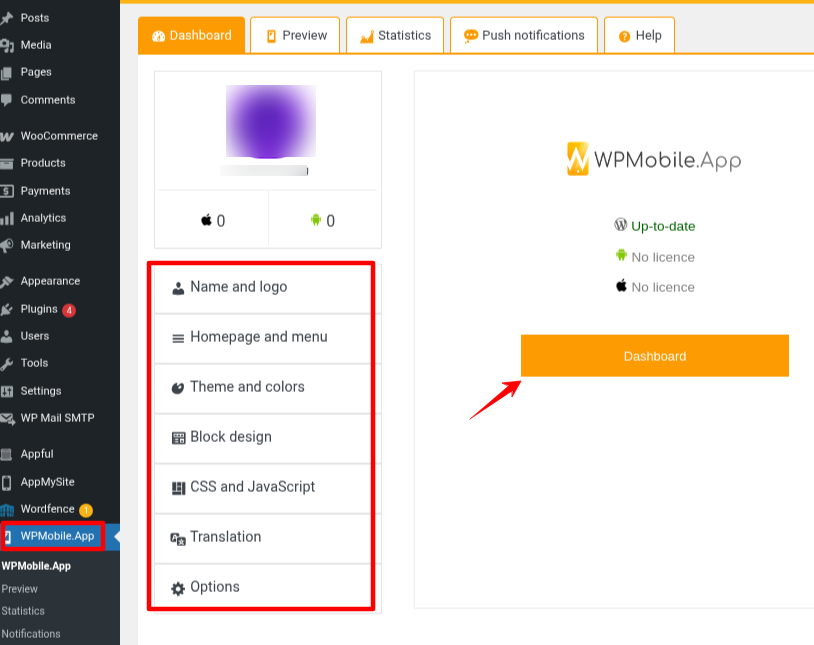Viewport: 814px width, 645px height.
Task: Click the Wordfence shield icon
Action: click(x=7, y=509)
